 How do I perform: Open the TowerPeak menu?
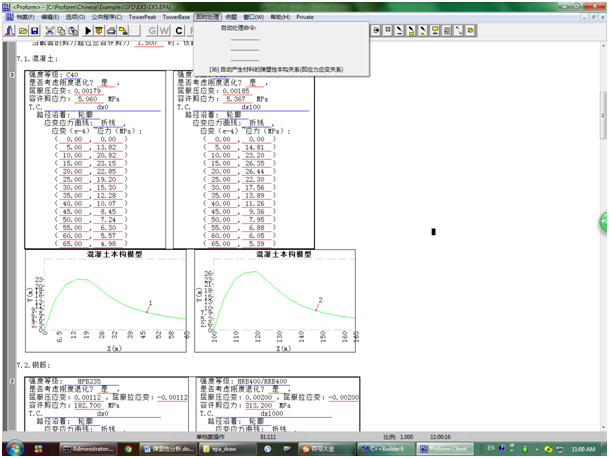[142, 17]
